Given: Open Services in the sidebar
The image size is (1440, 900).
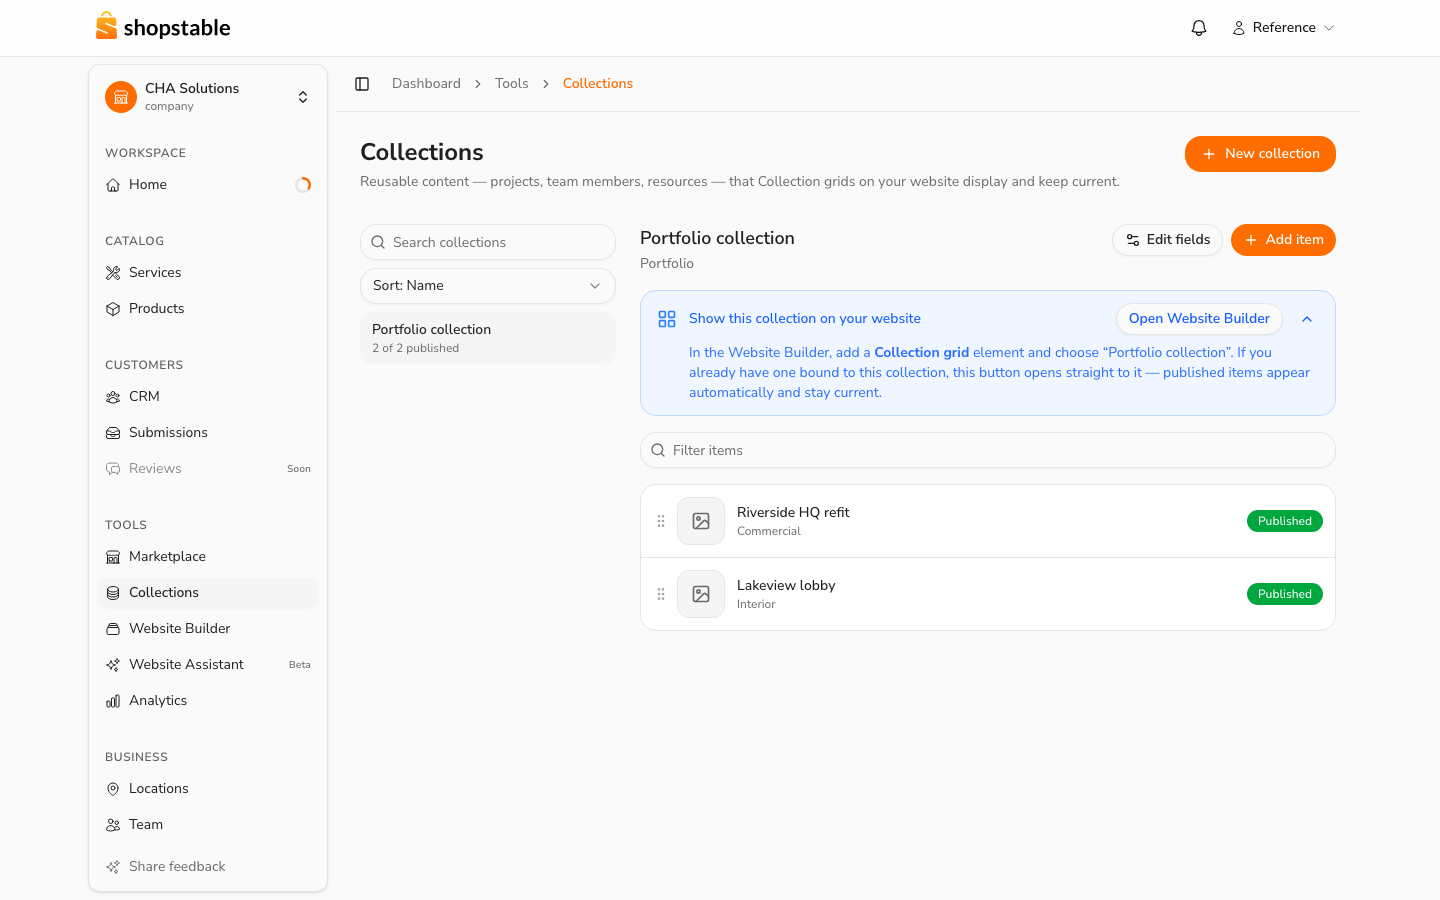Looking at the screenshot, I should 208,273.
